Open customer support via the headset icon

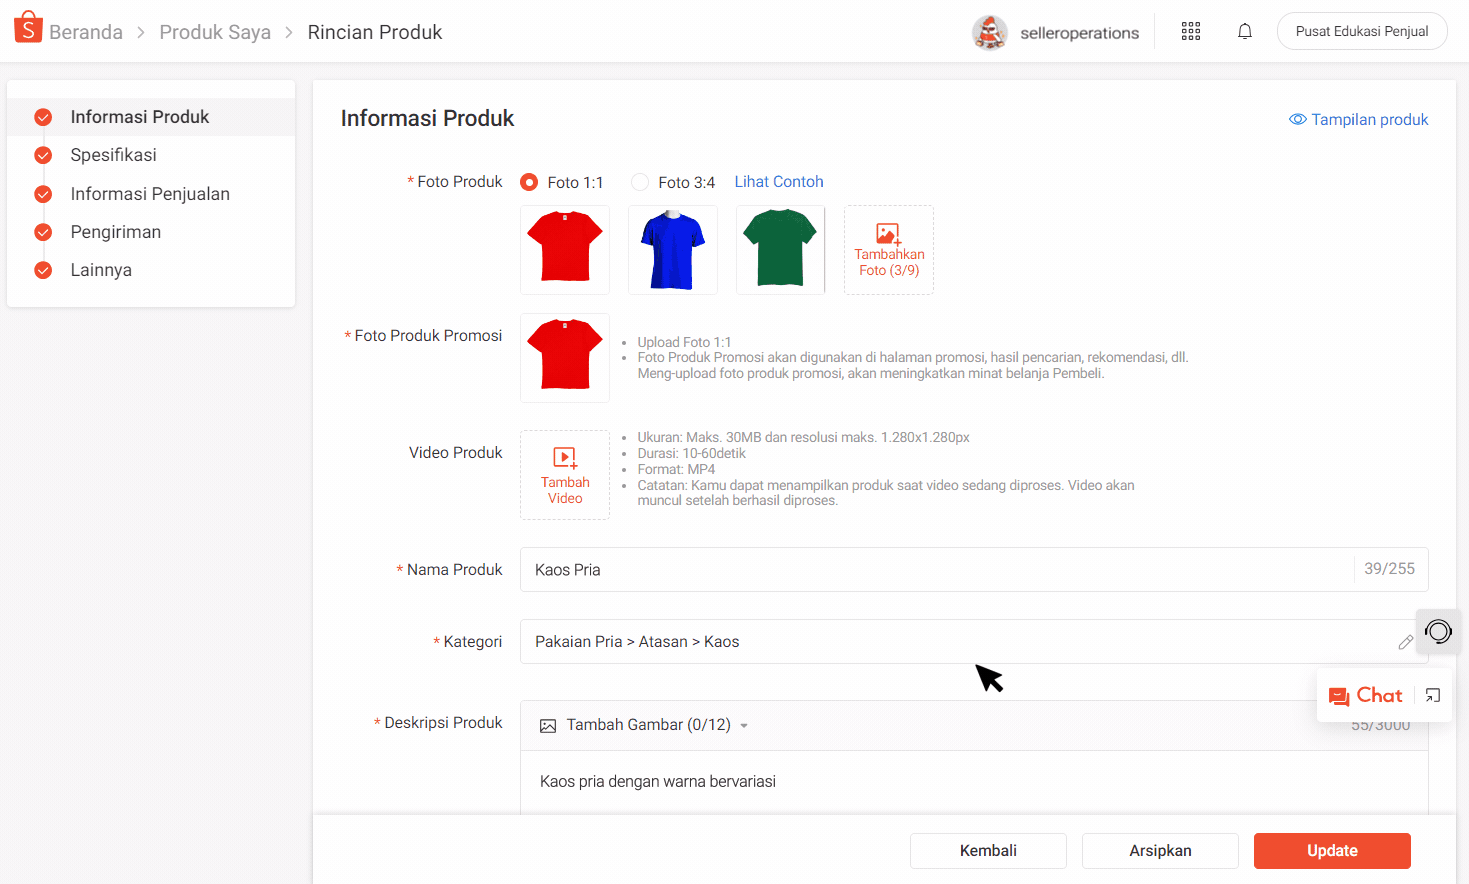click(1438, 631)
